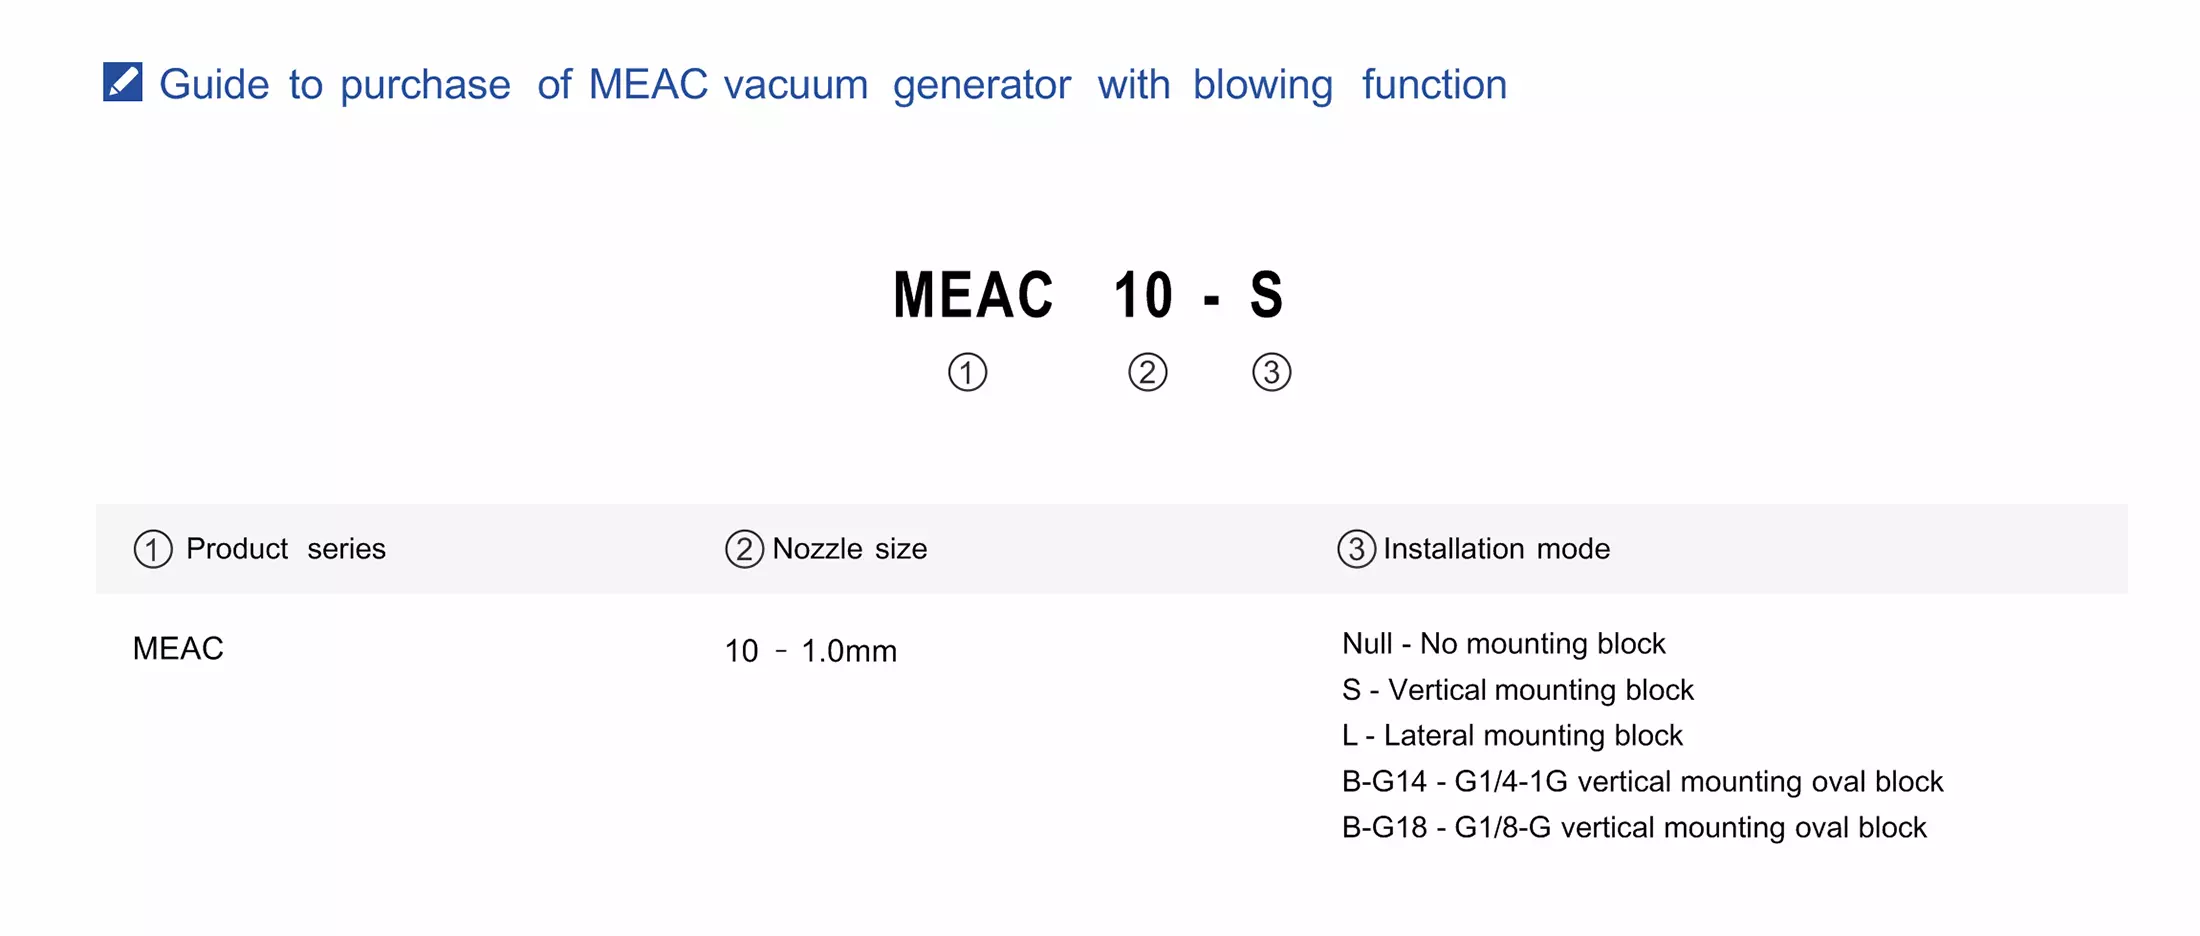Click circled 3 beneath the bold S
Viewport: 2200px width, 936px height.
click(1271, 372)
